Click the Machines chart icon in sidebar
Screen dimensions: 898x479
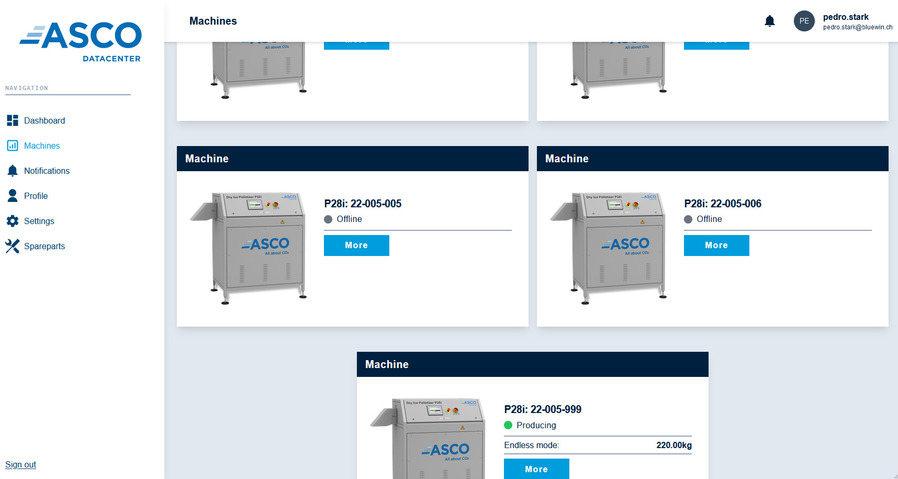coord(12,146)
